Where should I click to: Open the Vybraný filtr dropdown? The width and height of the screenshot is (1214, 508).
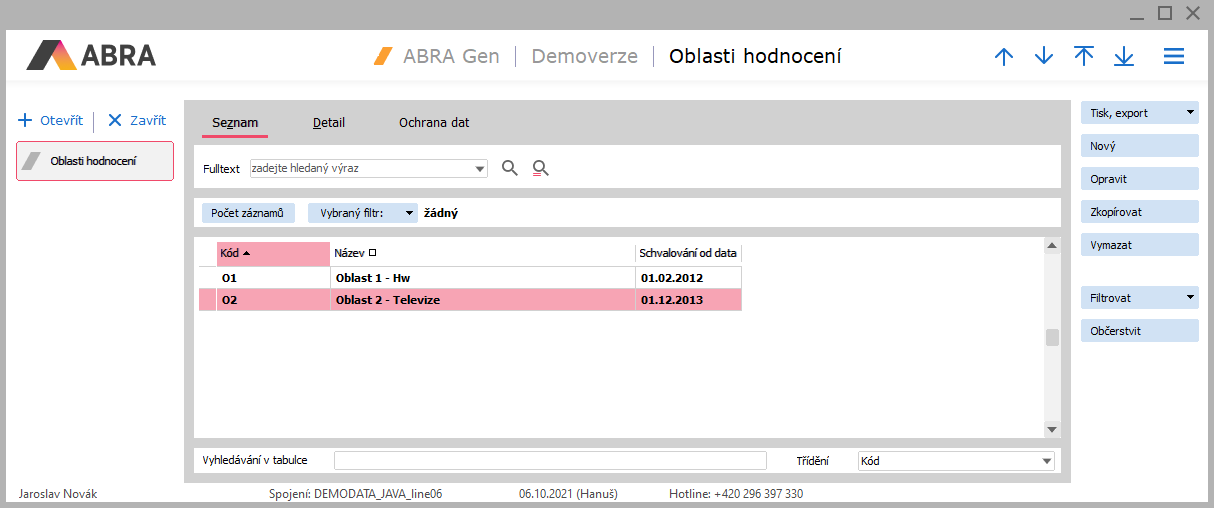tap(410, 213)
